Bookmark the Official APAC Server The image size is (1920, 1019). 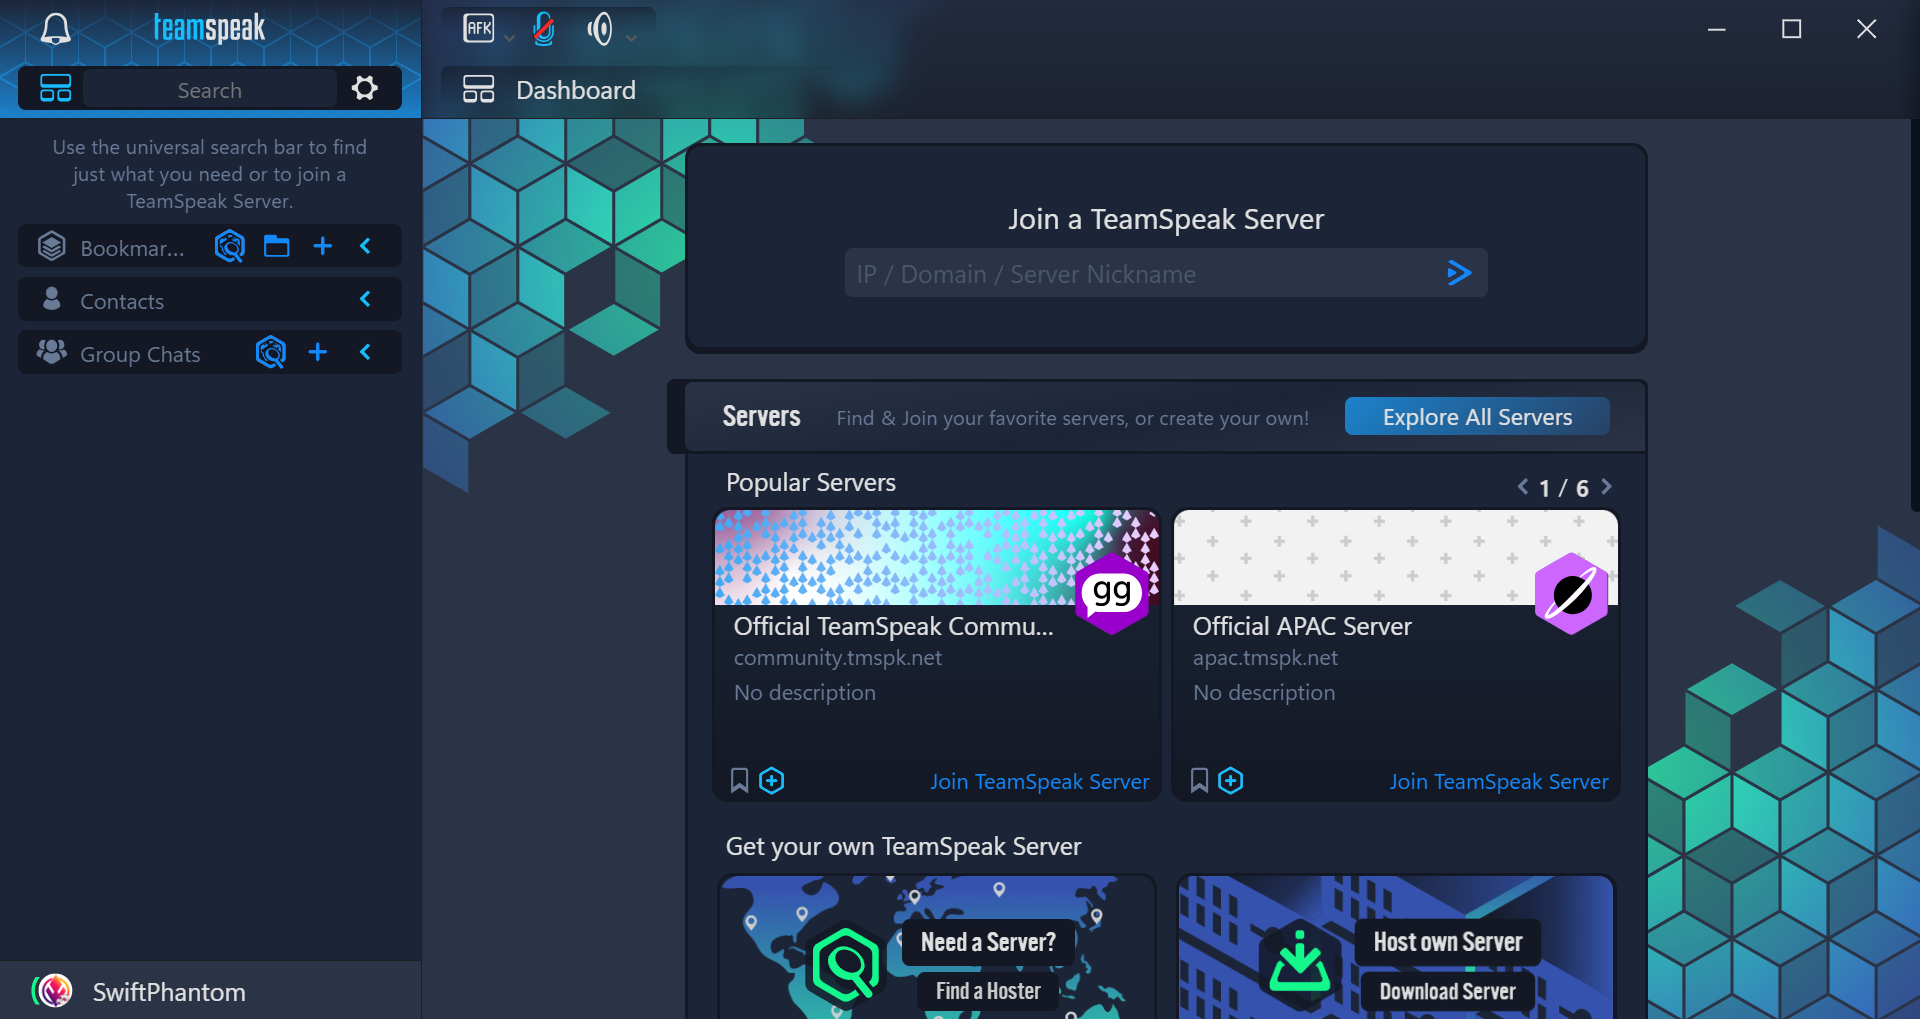(1199, 781)
